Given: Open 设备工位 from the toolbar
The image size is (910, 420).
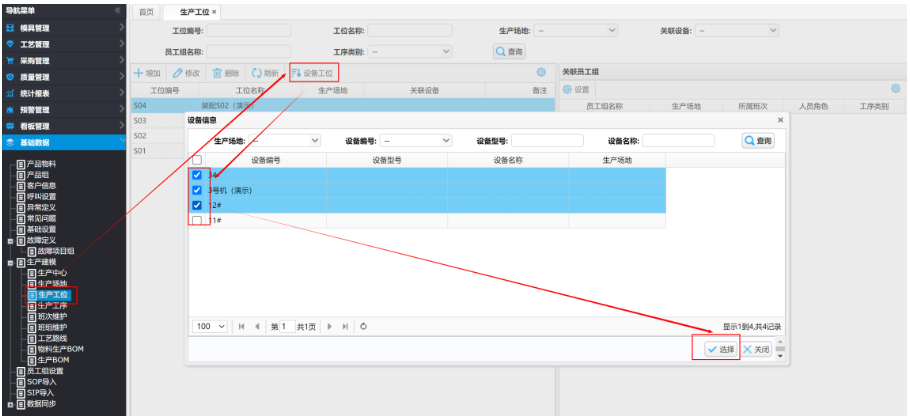Looking at the screenshot, I should point(313,73).
